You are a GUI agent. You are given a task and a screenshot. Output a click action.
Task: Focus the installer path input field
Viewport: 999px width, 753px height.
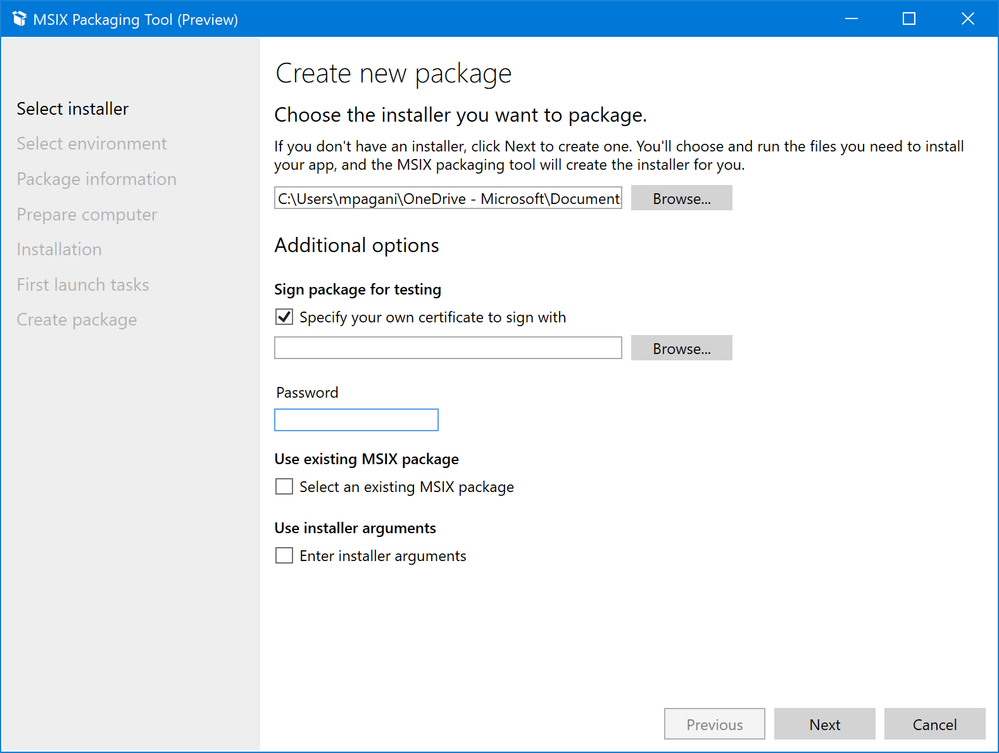[x=448, y=198]
